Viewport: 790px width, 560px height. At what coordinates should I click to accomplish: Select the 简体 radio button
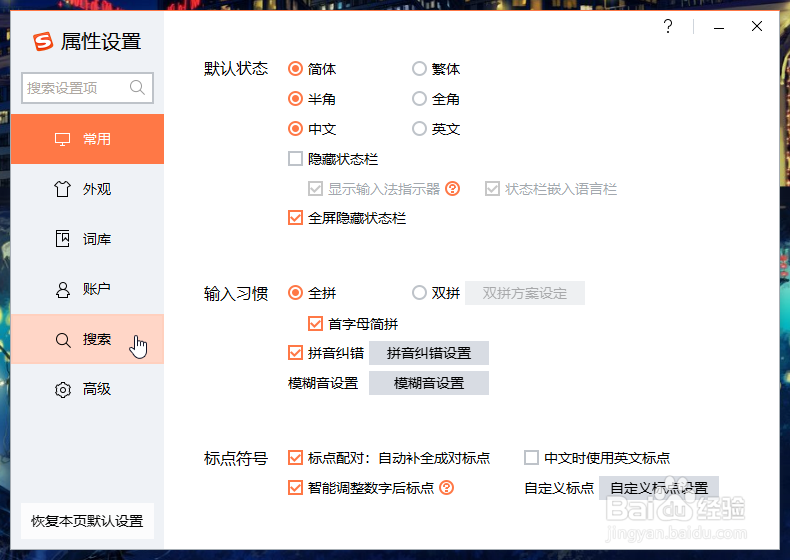pyautogui.click(x=295, y=69)
